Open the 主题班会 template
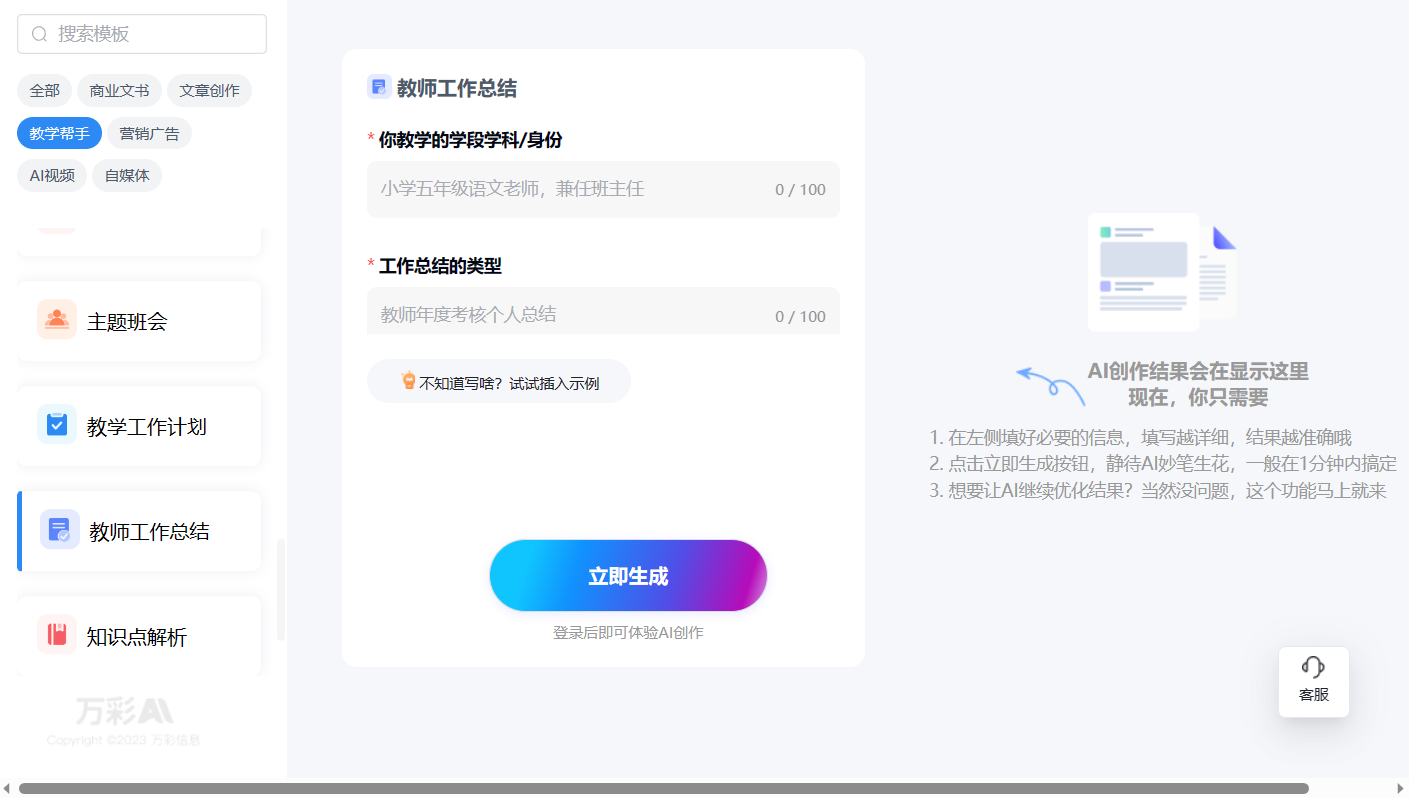Screen dimensions: 1409x798 (x=139, y=321)
